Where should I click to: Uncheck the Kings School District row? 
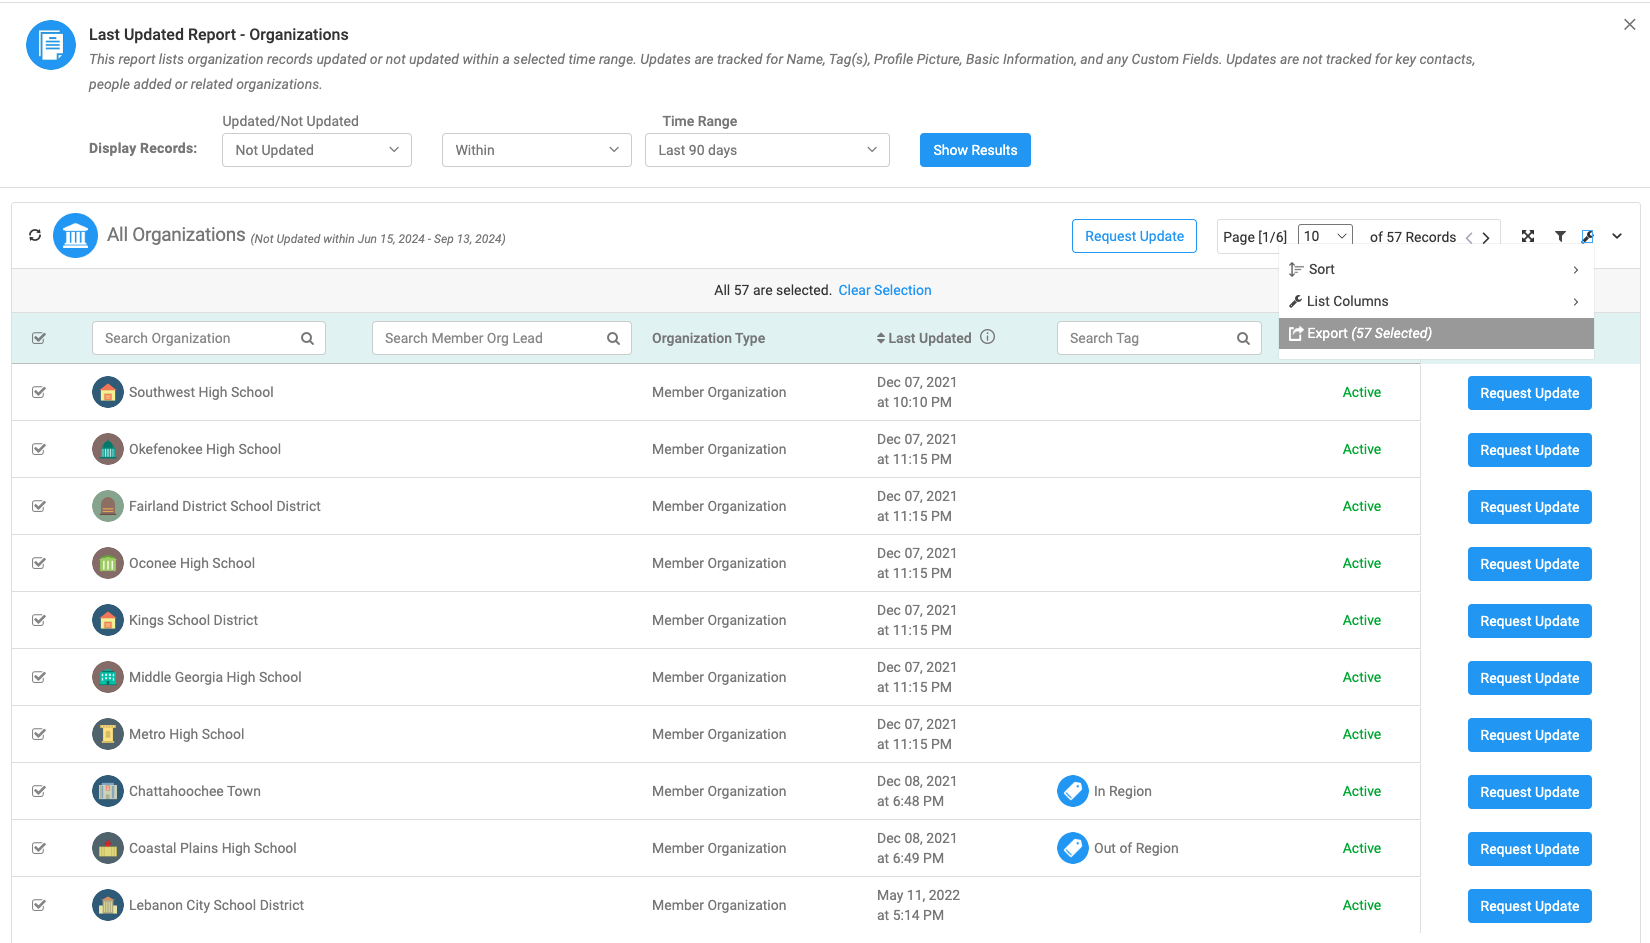39,620
